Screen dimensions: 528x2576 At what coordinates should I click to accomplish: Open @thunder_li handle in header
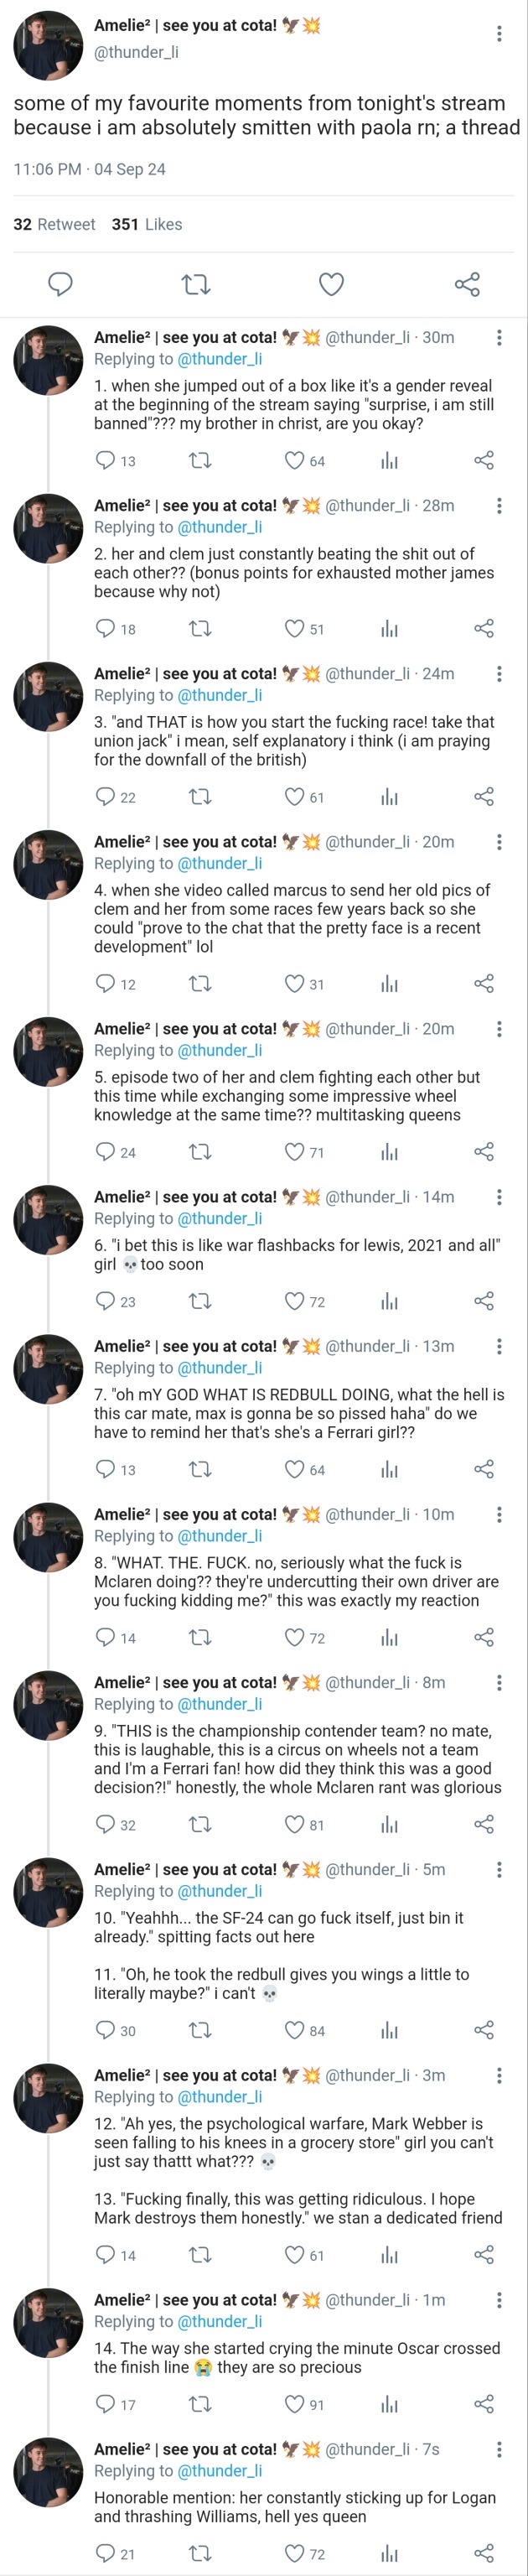[x=136, y=52]
